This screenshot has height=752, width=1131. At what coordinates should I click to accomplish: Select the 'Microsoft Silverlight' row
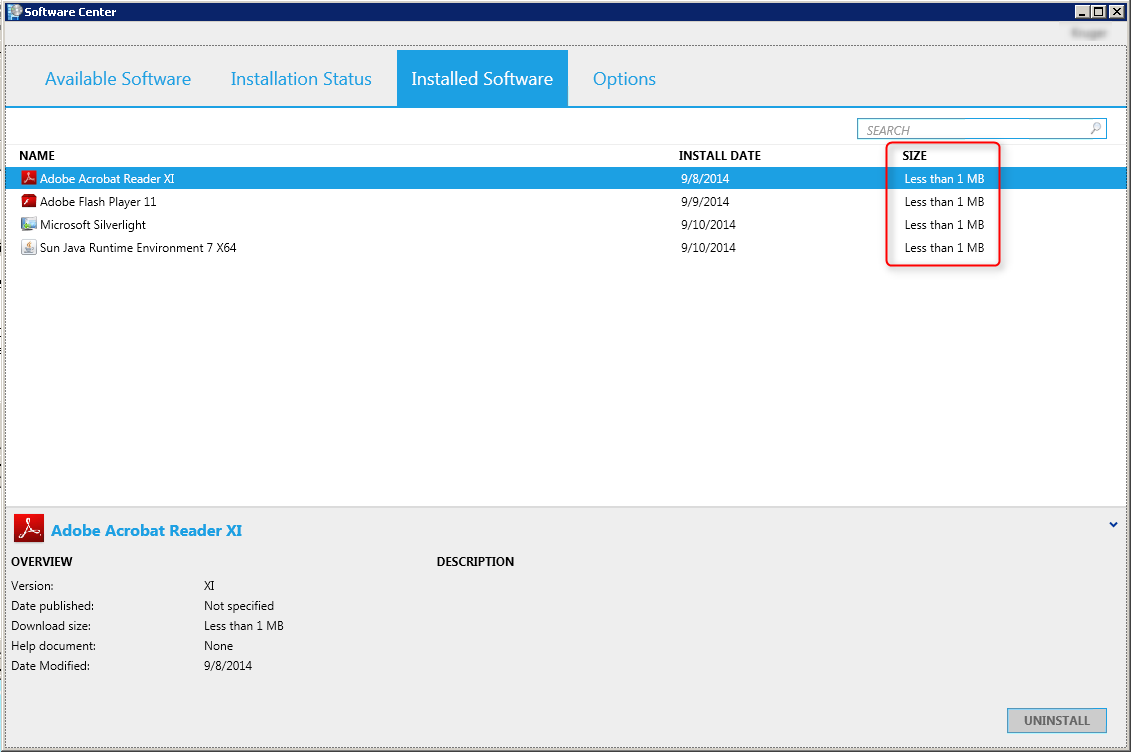[x=566, y=224]
